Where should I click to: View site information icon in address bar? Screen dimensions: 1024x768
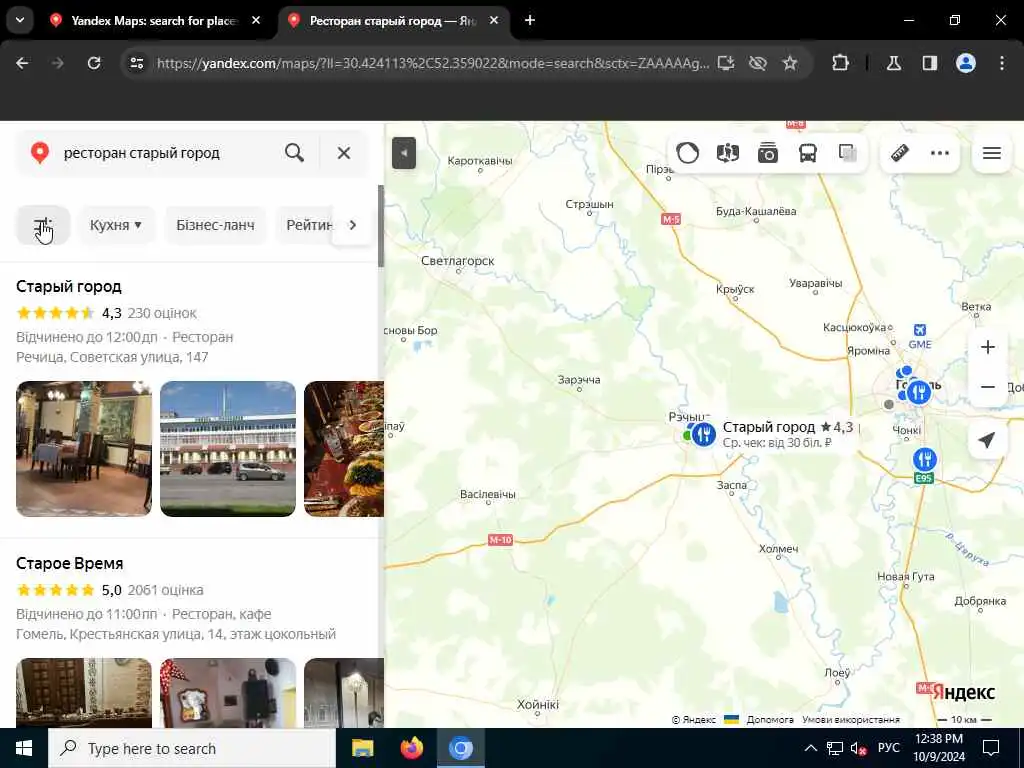137,63
